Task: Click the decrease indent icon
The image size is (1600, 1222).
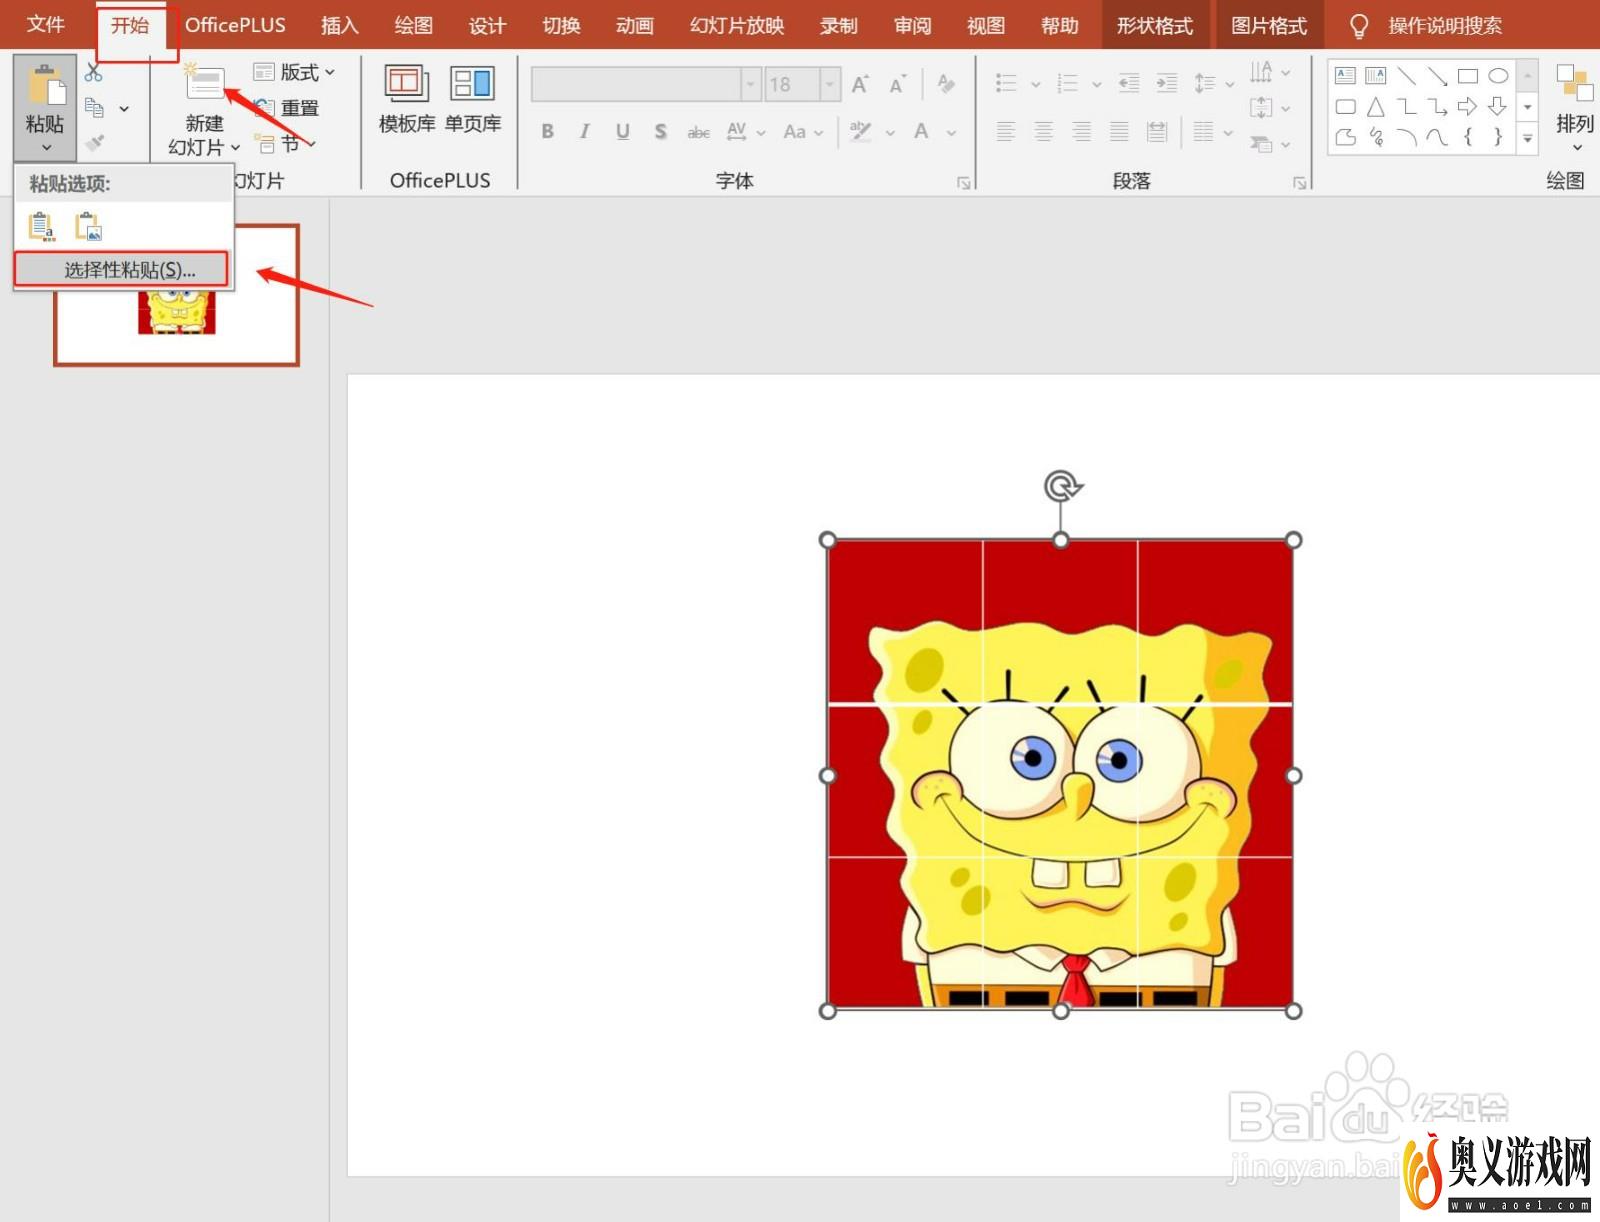Action: point(1129,84)
